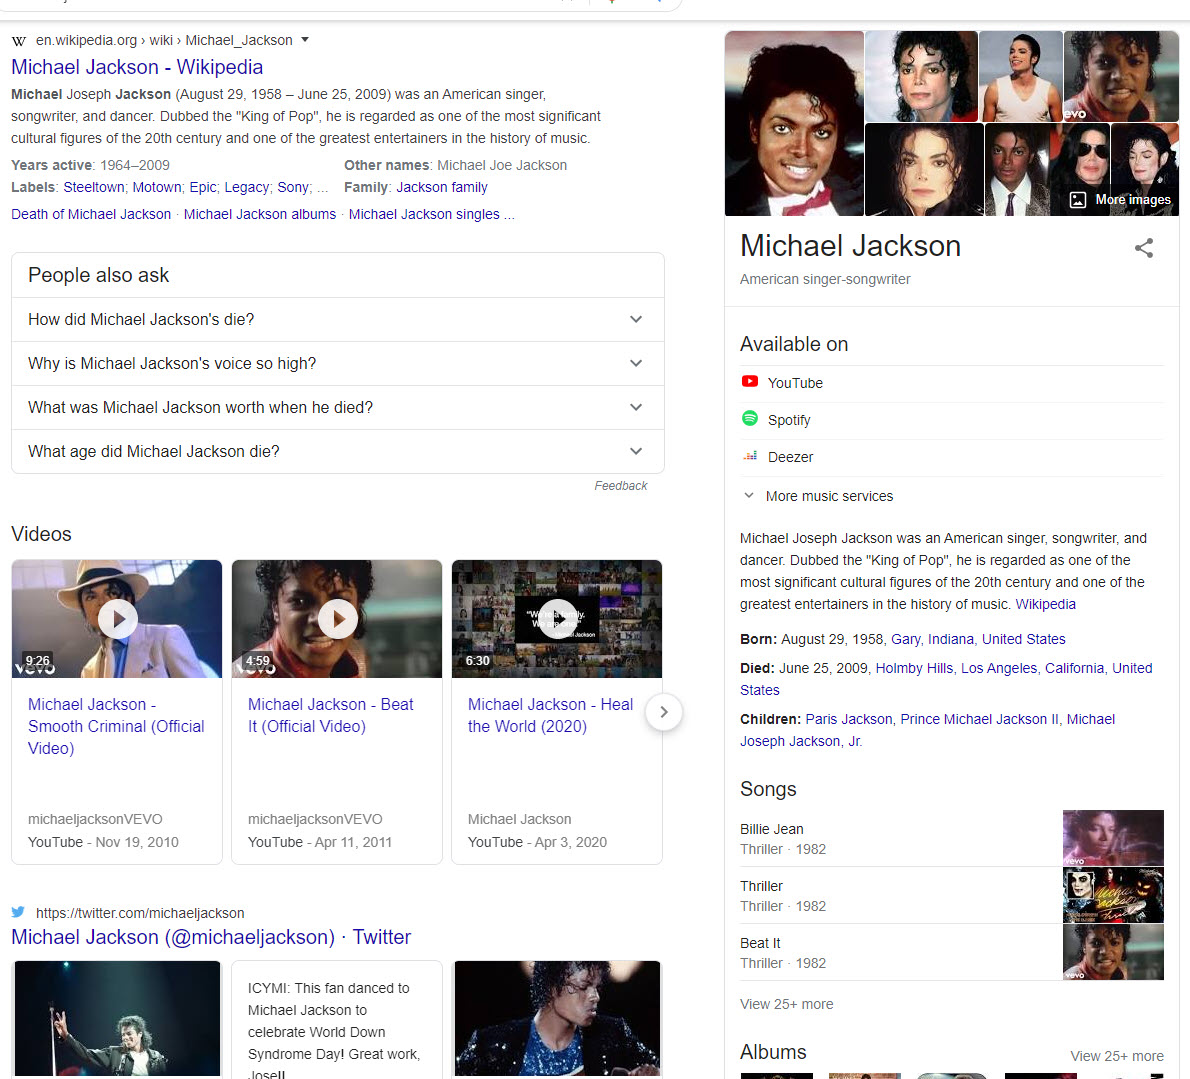1190x1079 pixels.
Task: Open the Prince Michael Jackson II link
Action: [979, 719]
